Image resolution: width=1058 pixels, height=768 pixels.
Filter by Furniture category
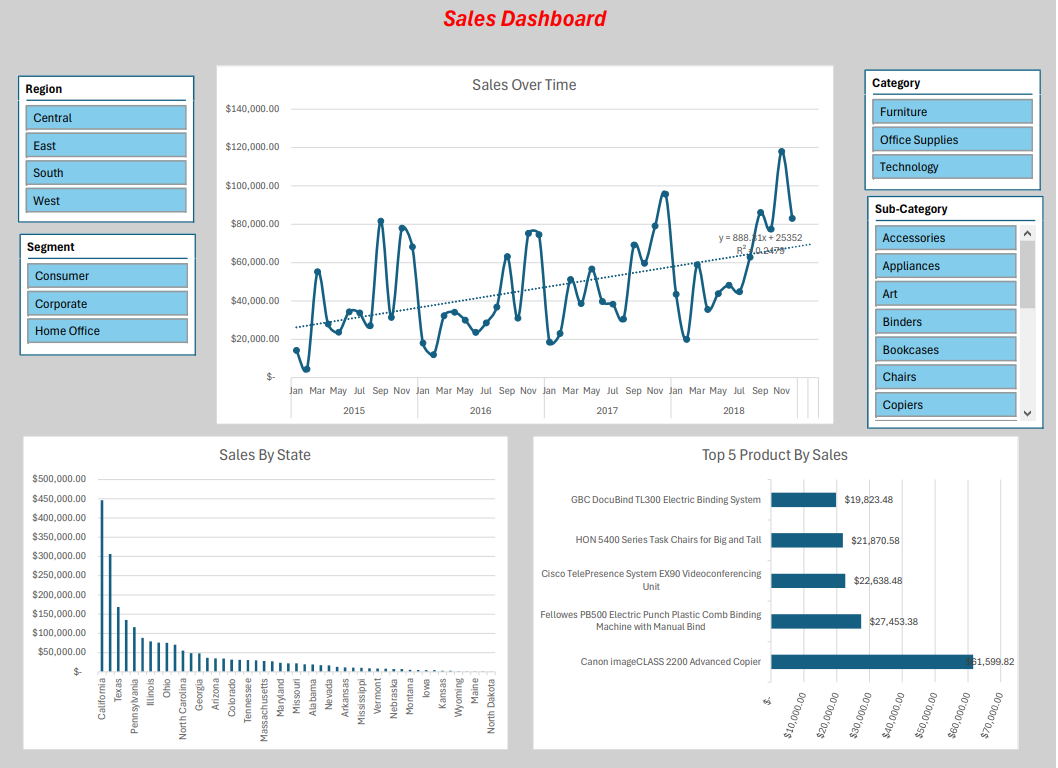point(953,112)
